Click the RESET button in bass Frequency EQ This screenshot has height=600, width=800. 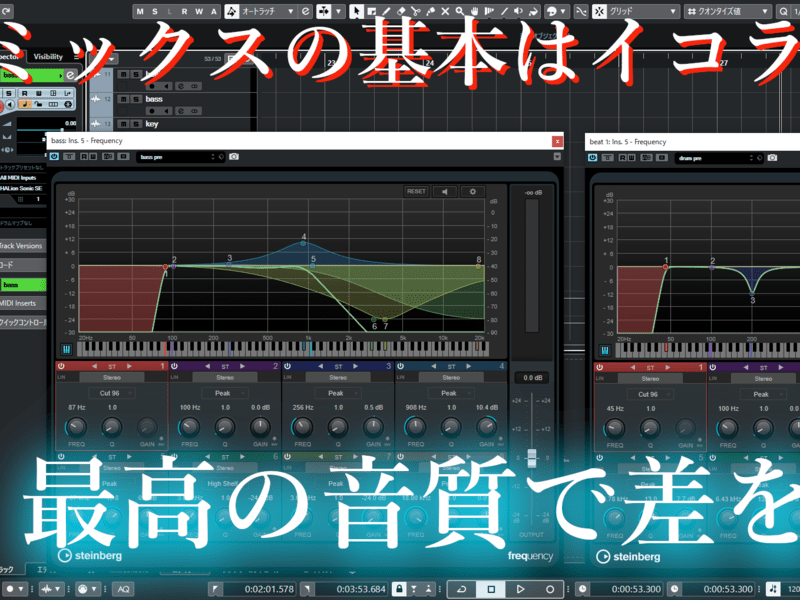416,191
